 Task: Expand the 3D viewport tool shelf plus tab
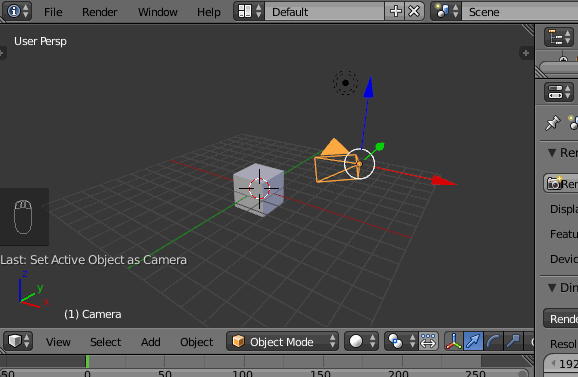2,53
